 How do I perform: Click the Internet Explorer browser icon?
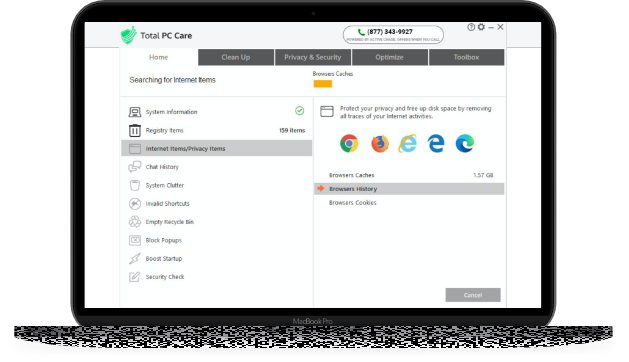408,143
